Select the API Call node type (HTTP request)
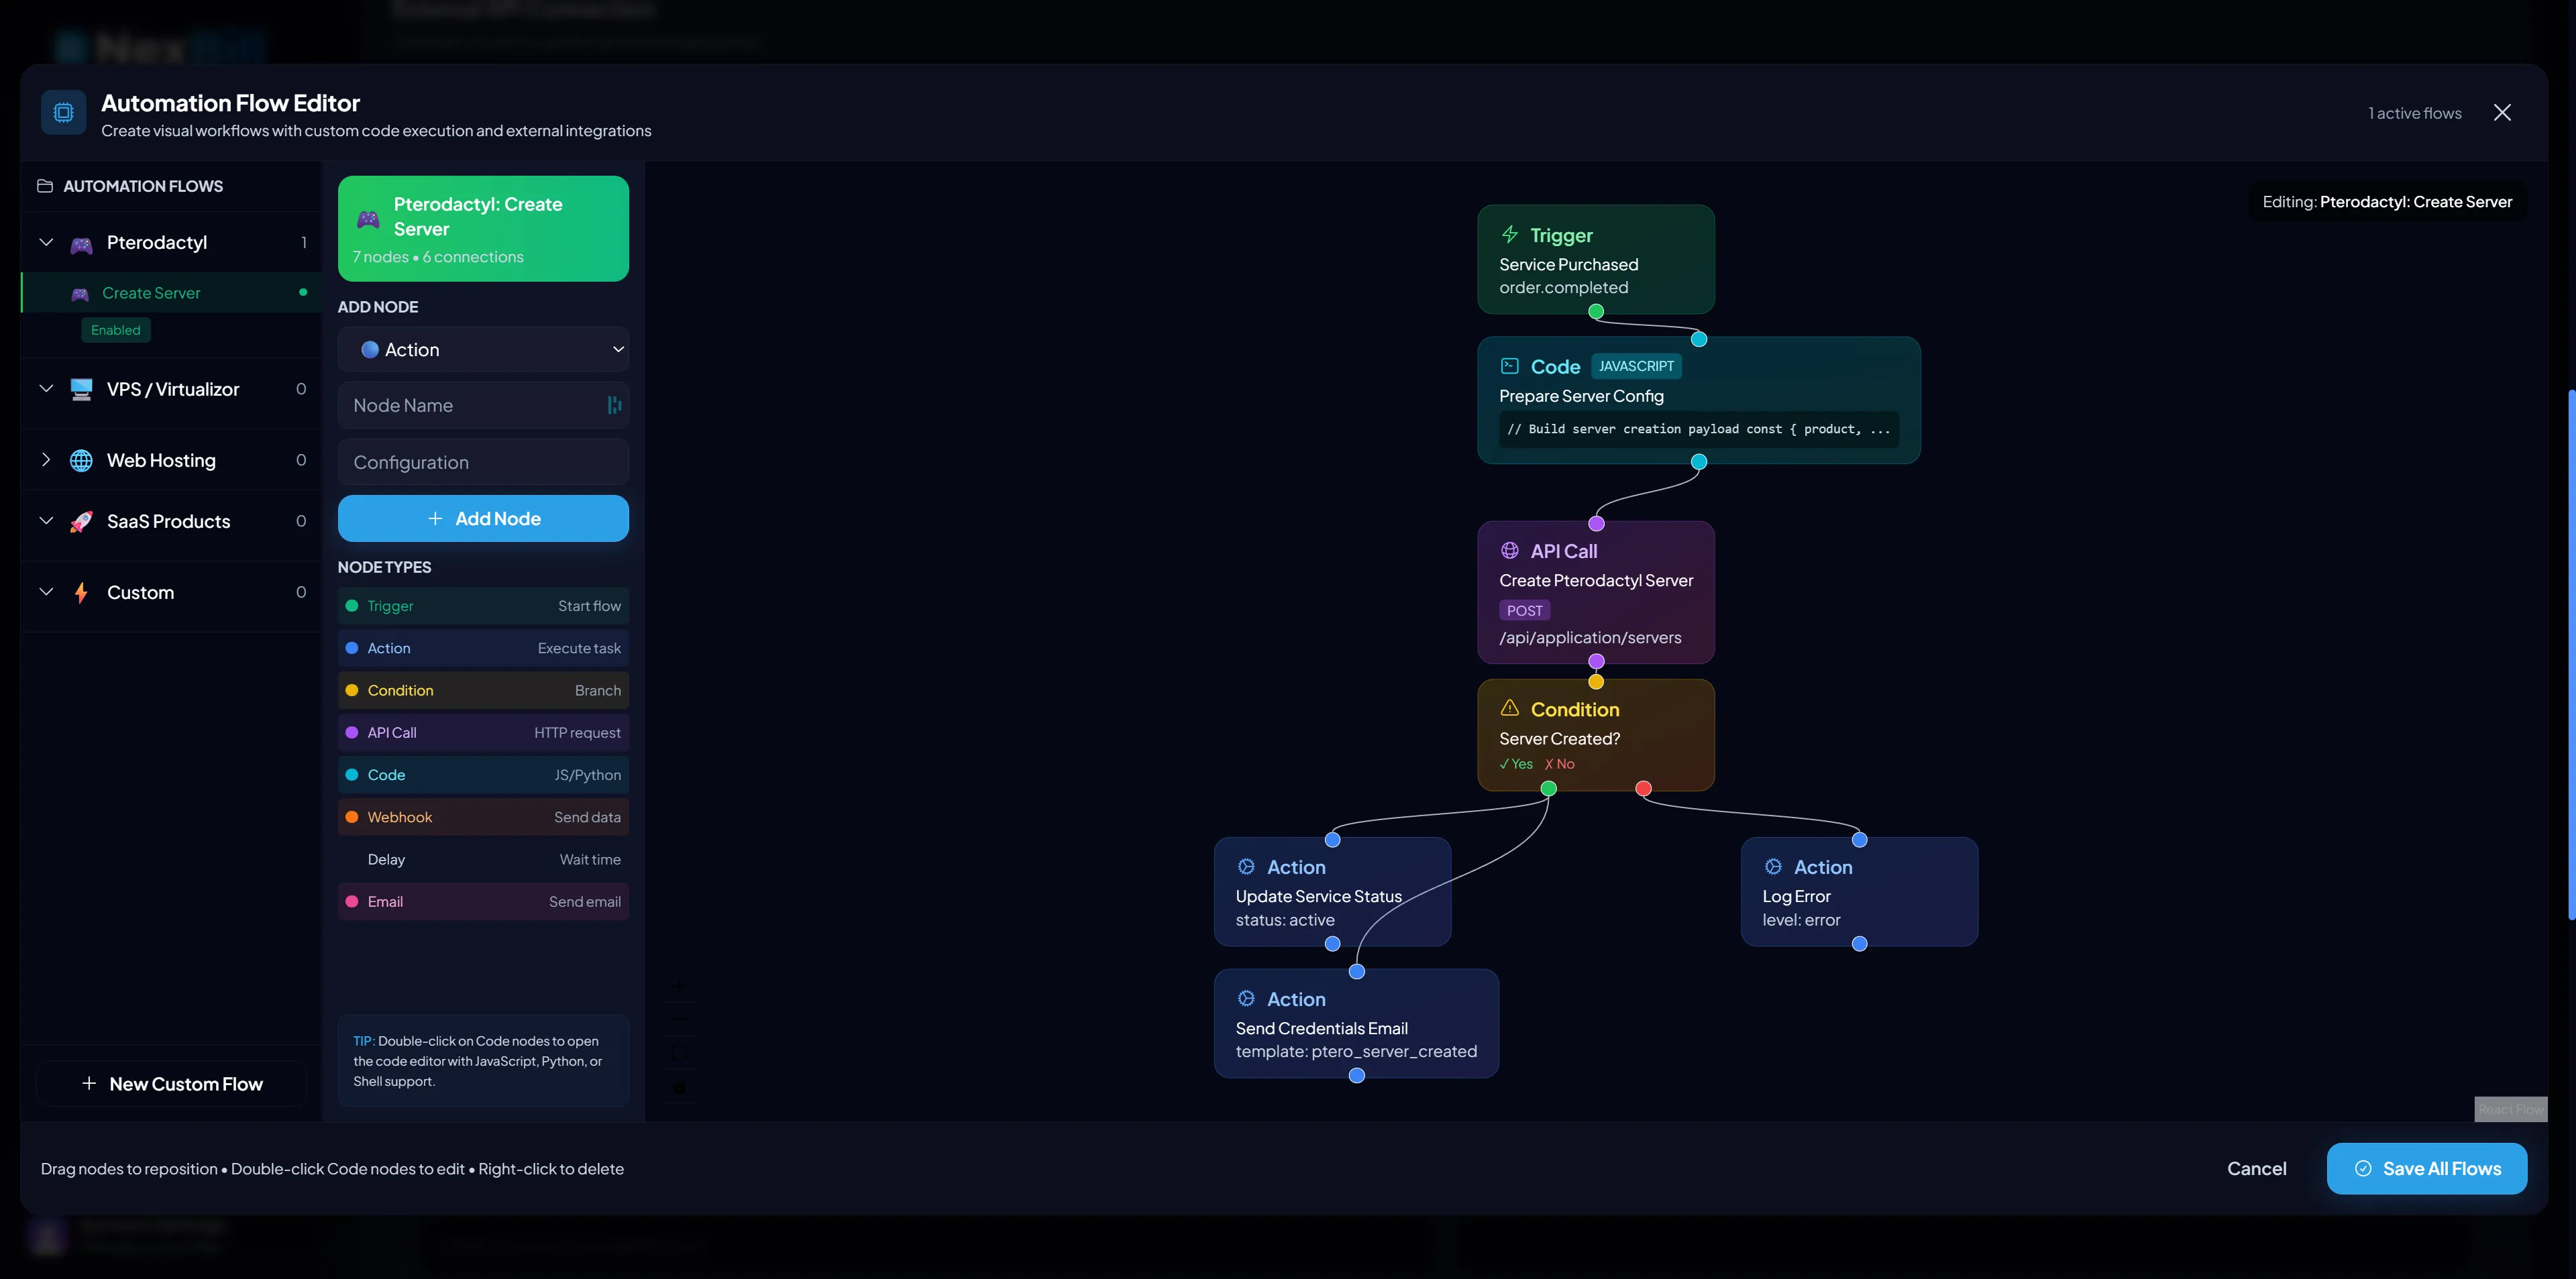Image resolution: width=2576 pixels, height=1279 pixels. pyautogui.click(x=483, y=732)
